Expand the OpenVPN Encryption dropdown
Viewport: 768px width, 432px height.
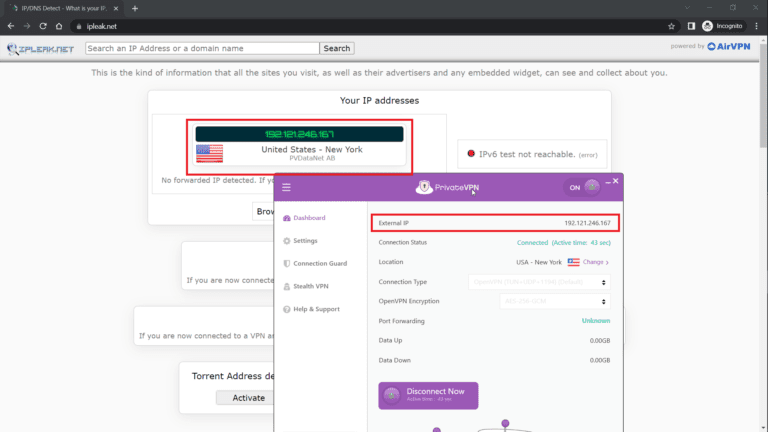click(555, 301)
